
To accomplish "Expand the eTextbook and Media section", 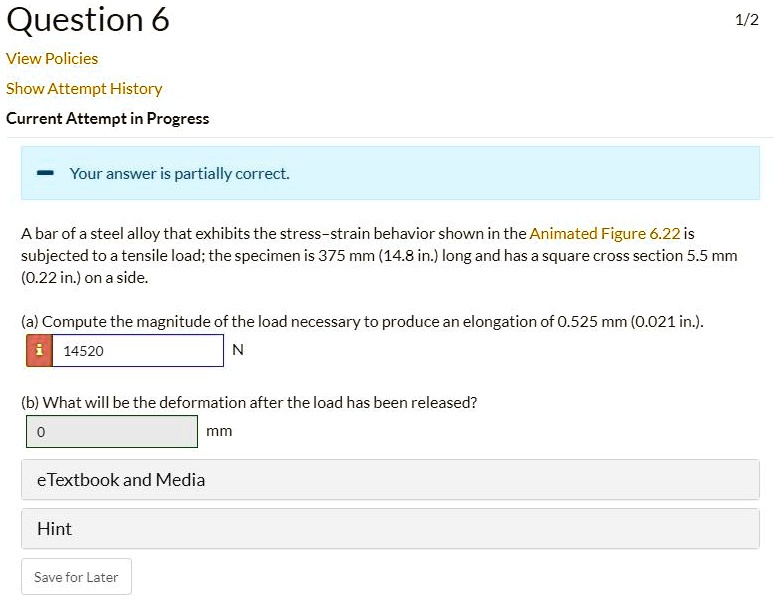I will pyautogui.click(x=390, y=480).
